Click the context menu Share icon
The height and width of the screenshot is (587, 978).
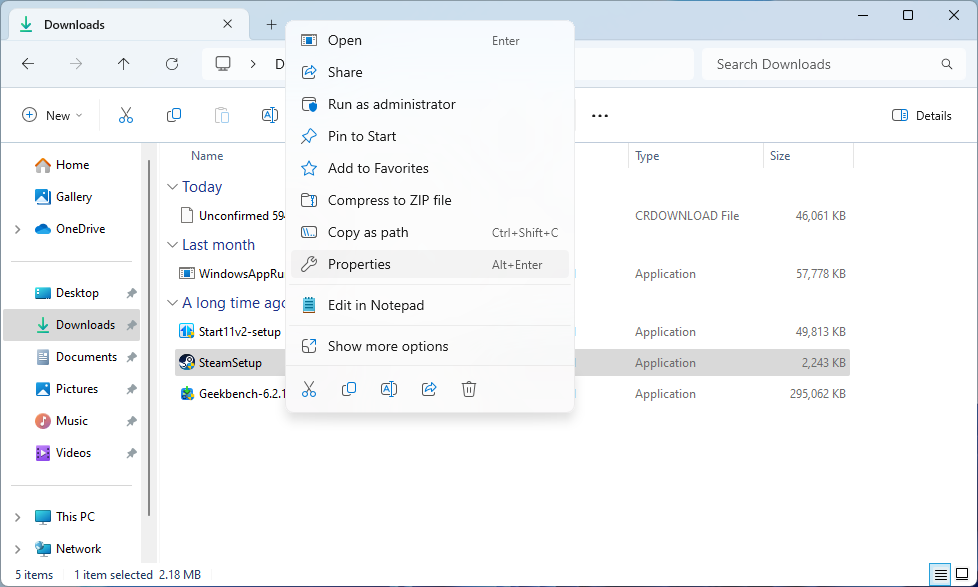click(x=429, y=389)
